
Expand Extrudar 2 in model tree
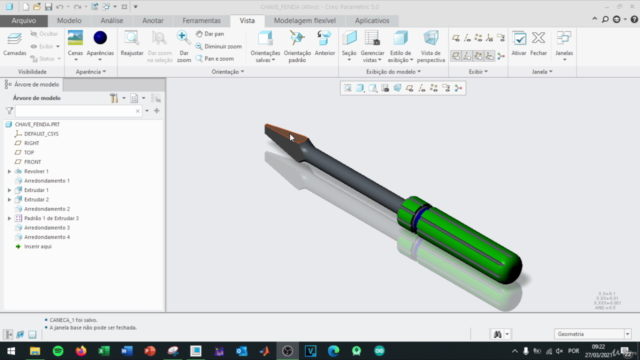tap(9, 200)
